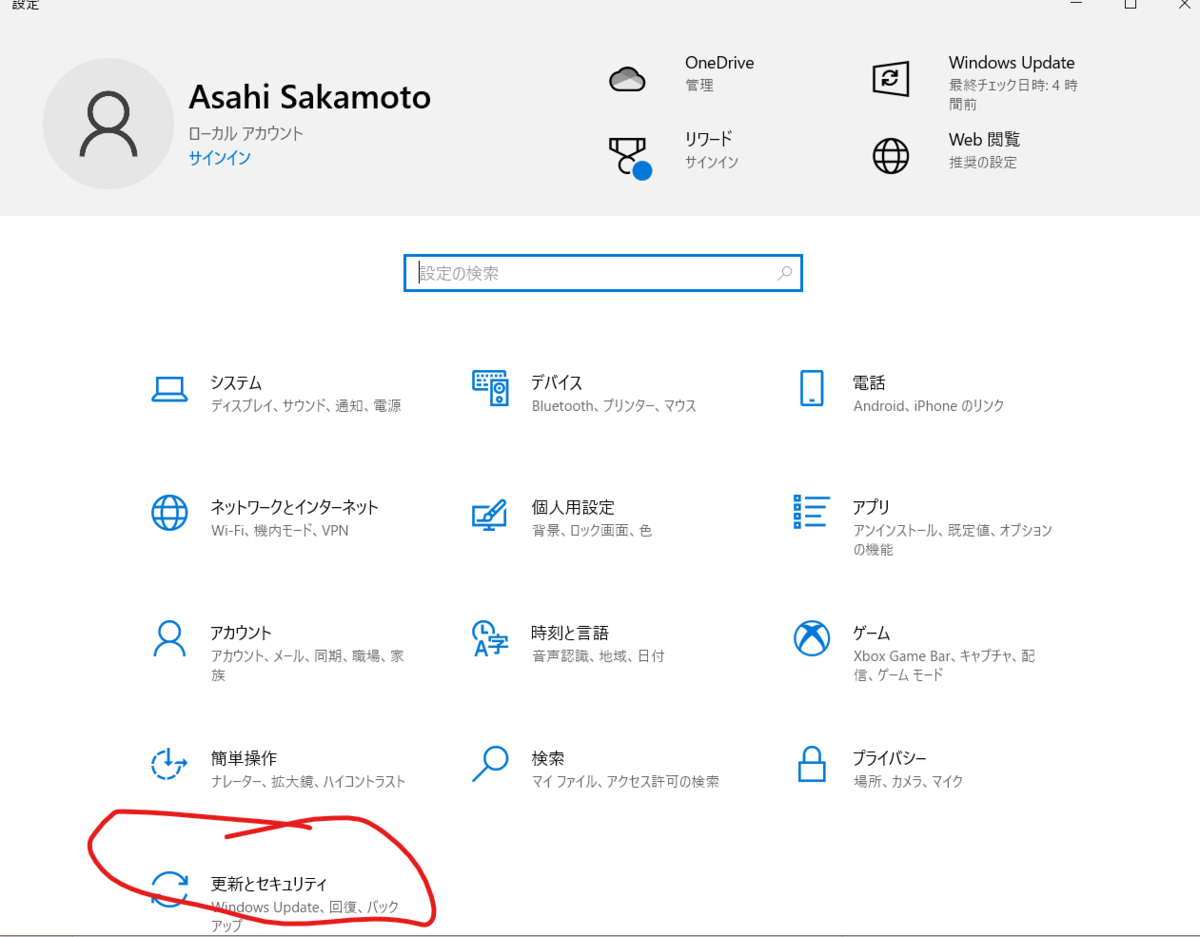Open the デバイス keyboard and speaker icon
This screenshot has height=937, width=1200.
pos(491,388)
